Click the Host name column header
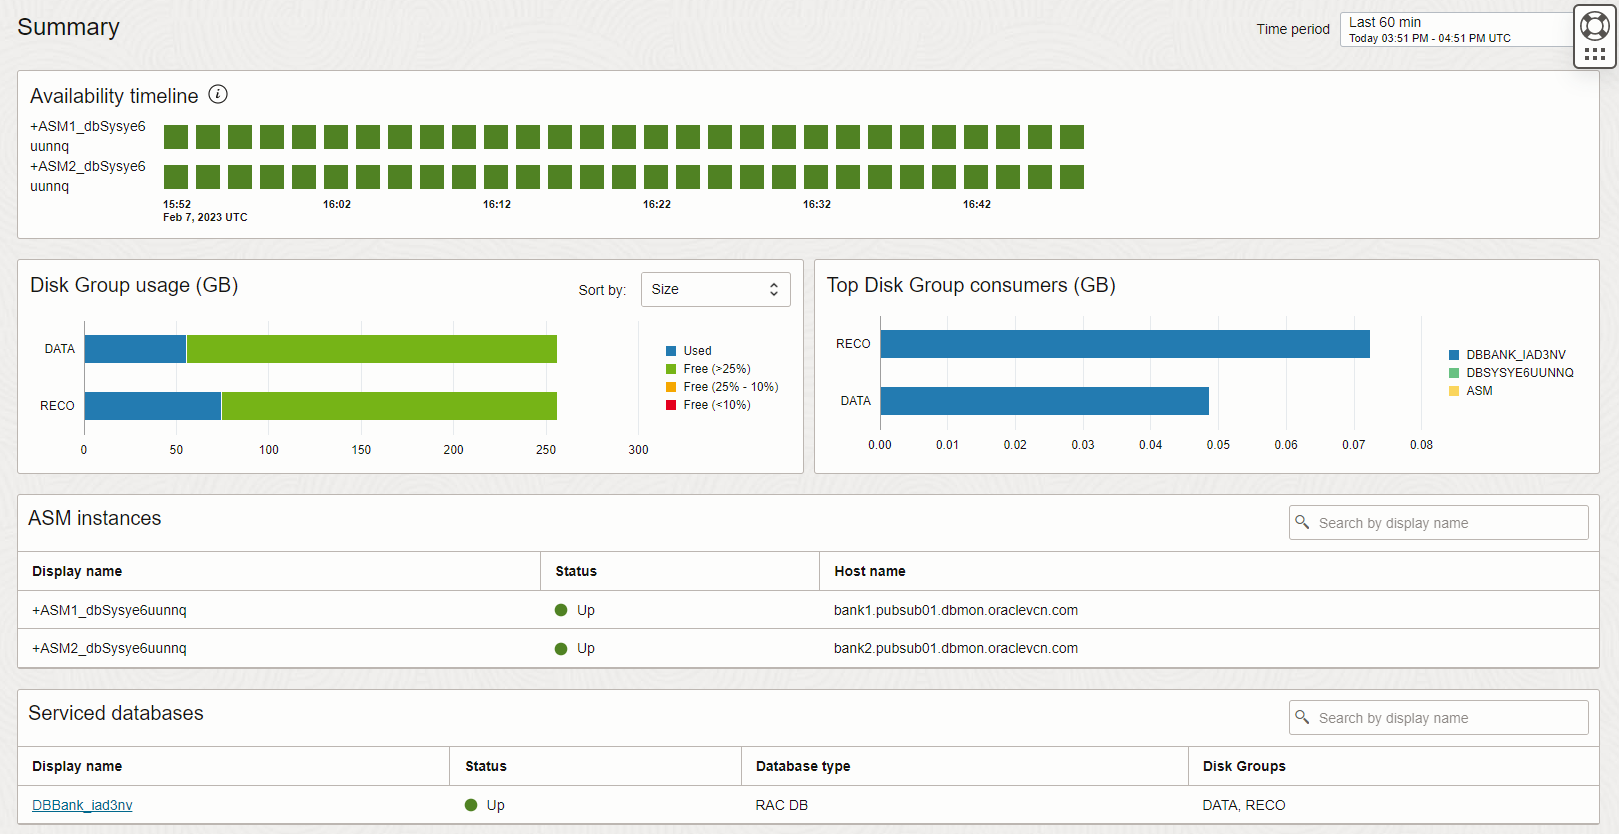Image resolution: width=1619 pixels, height=834 pixels. 870,571
